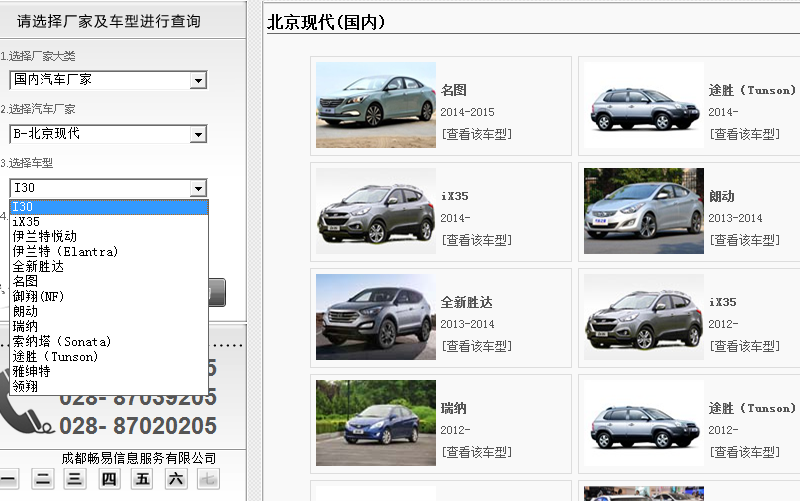Click the 朗动 model title in cards

(x=721, y=196)
